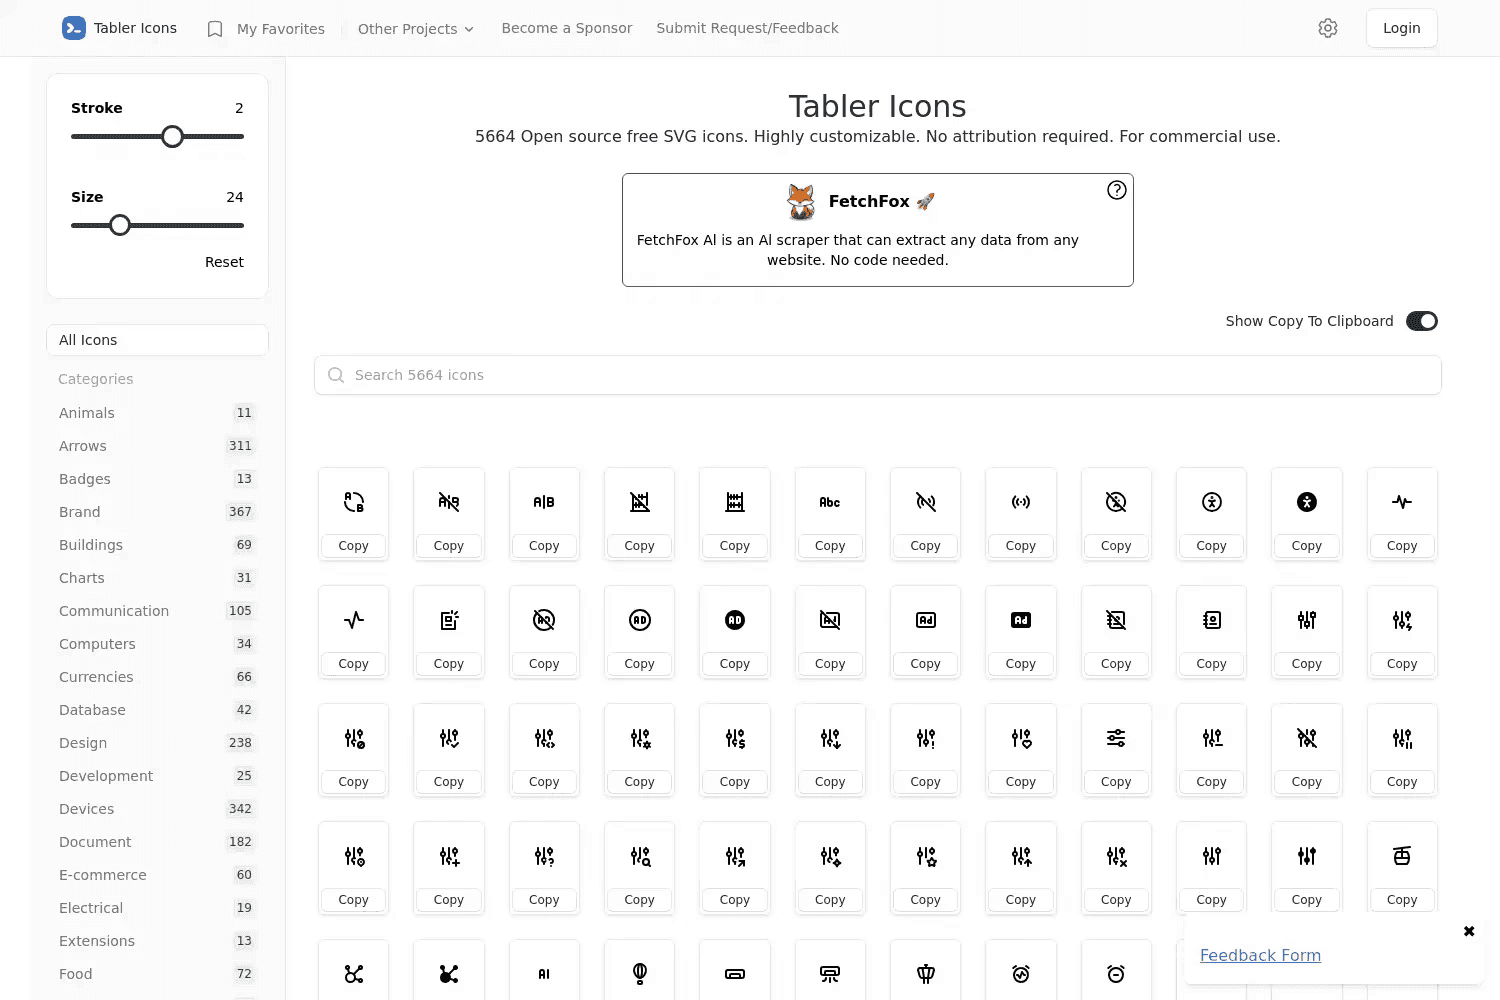Select the aerial lift cable car icon
Viewport: 1500px width, 1000px height.
1402,856
